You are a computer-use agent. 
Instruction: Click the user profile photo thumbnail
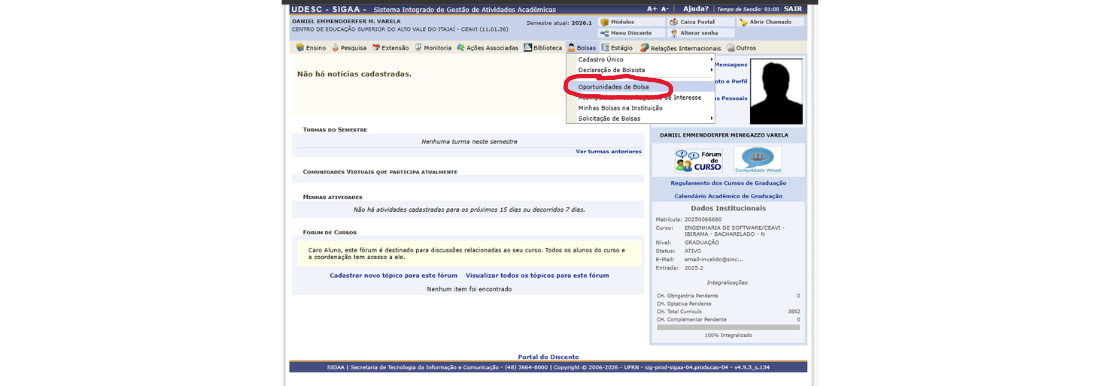(776, 92)
